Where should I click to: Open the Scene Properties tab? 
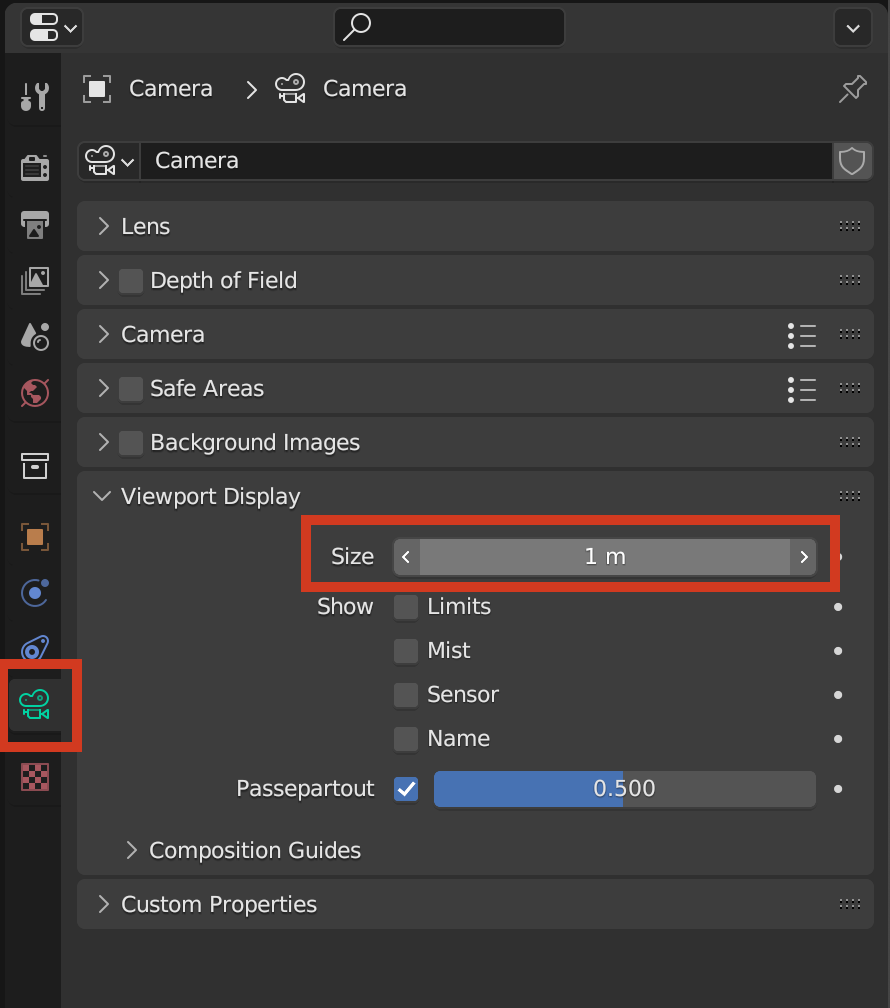33,337
